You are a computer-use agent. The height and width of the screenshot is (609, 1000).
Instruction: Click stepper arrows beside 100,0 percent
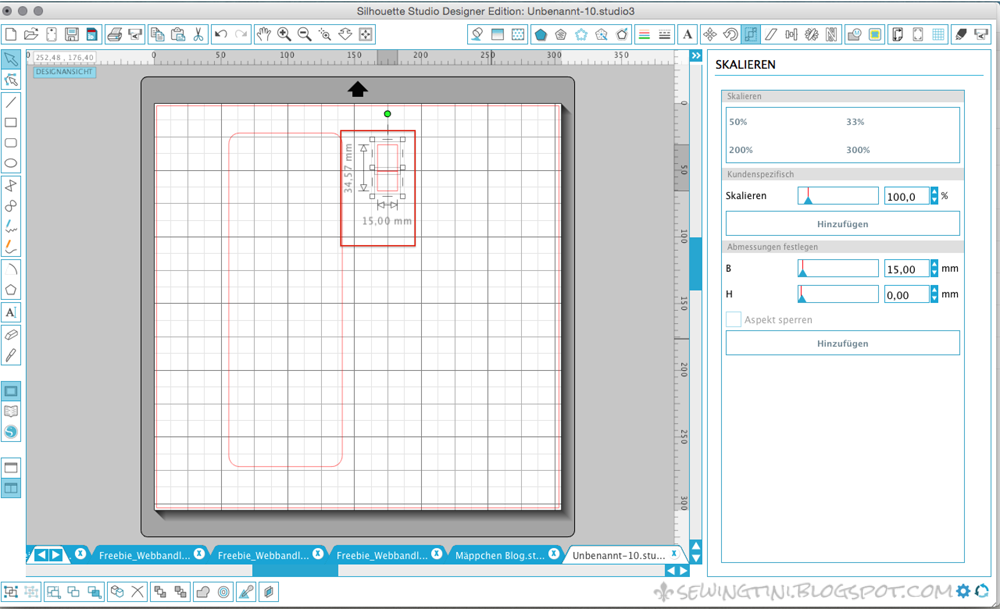pos(934,196)
